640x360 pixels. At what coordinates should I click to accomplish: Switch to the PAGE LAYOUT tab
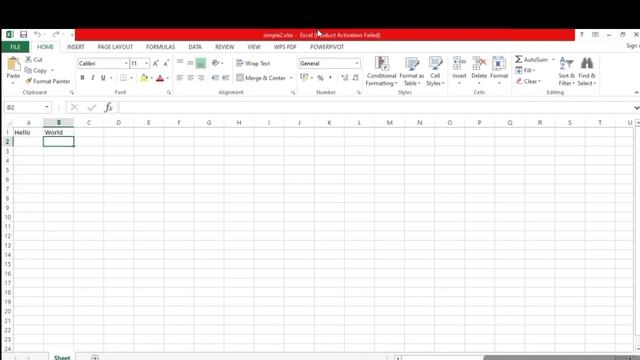pyautogui.click(x=115, y=47)
